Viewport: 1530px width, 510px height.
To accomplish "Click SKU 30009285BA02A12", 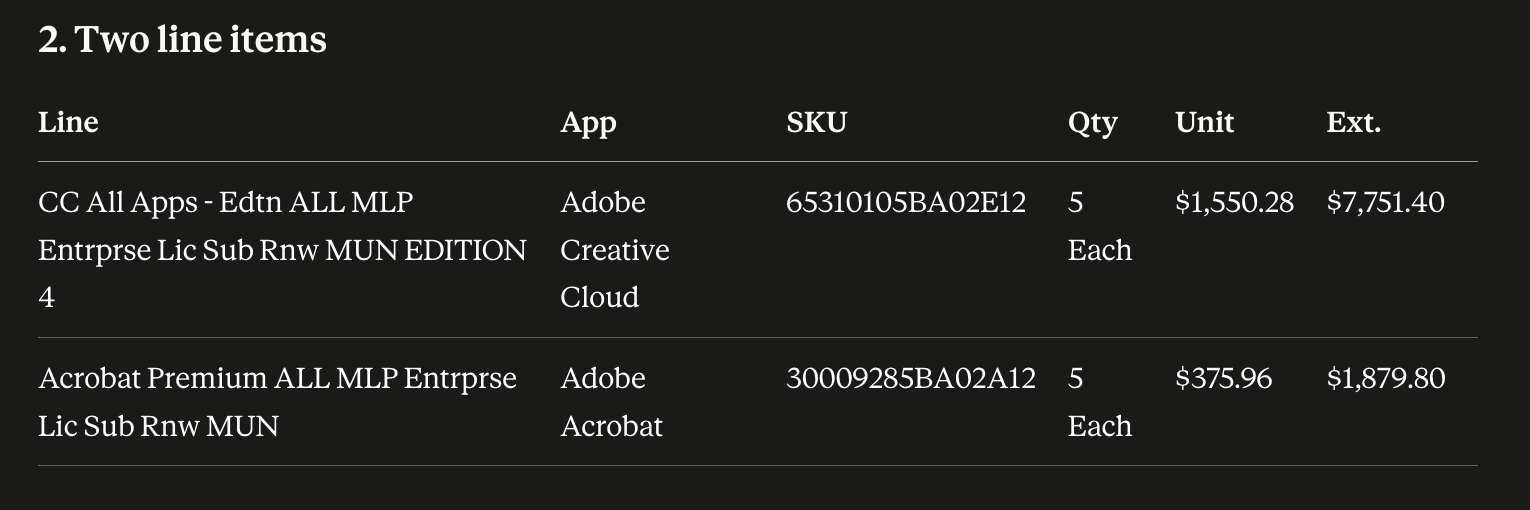I will point(910,378).
